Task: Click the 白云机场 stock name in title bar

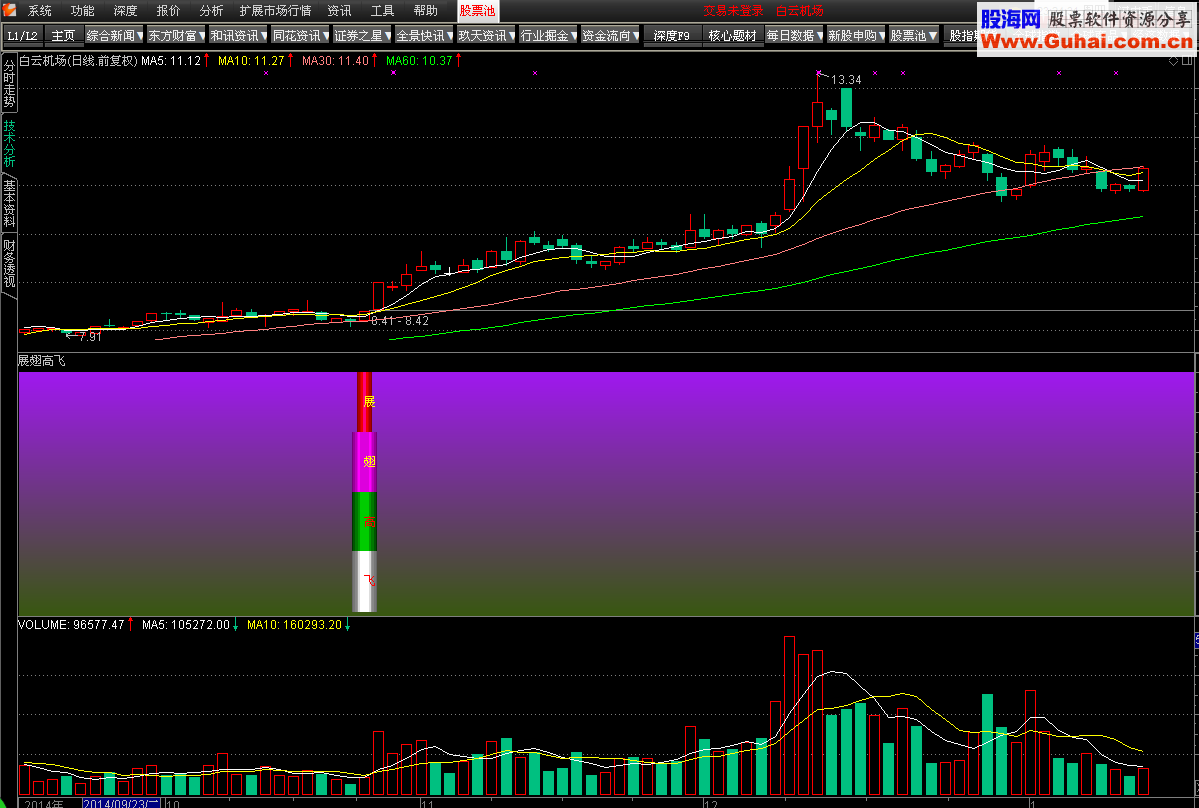Action: 800,11
